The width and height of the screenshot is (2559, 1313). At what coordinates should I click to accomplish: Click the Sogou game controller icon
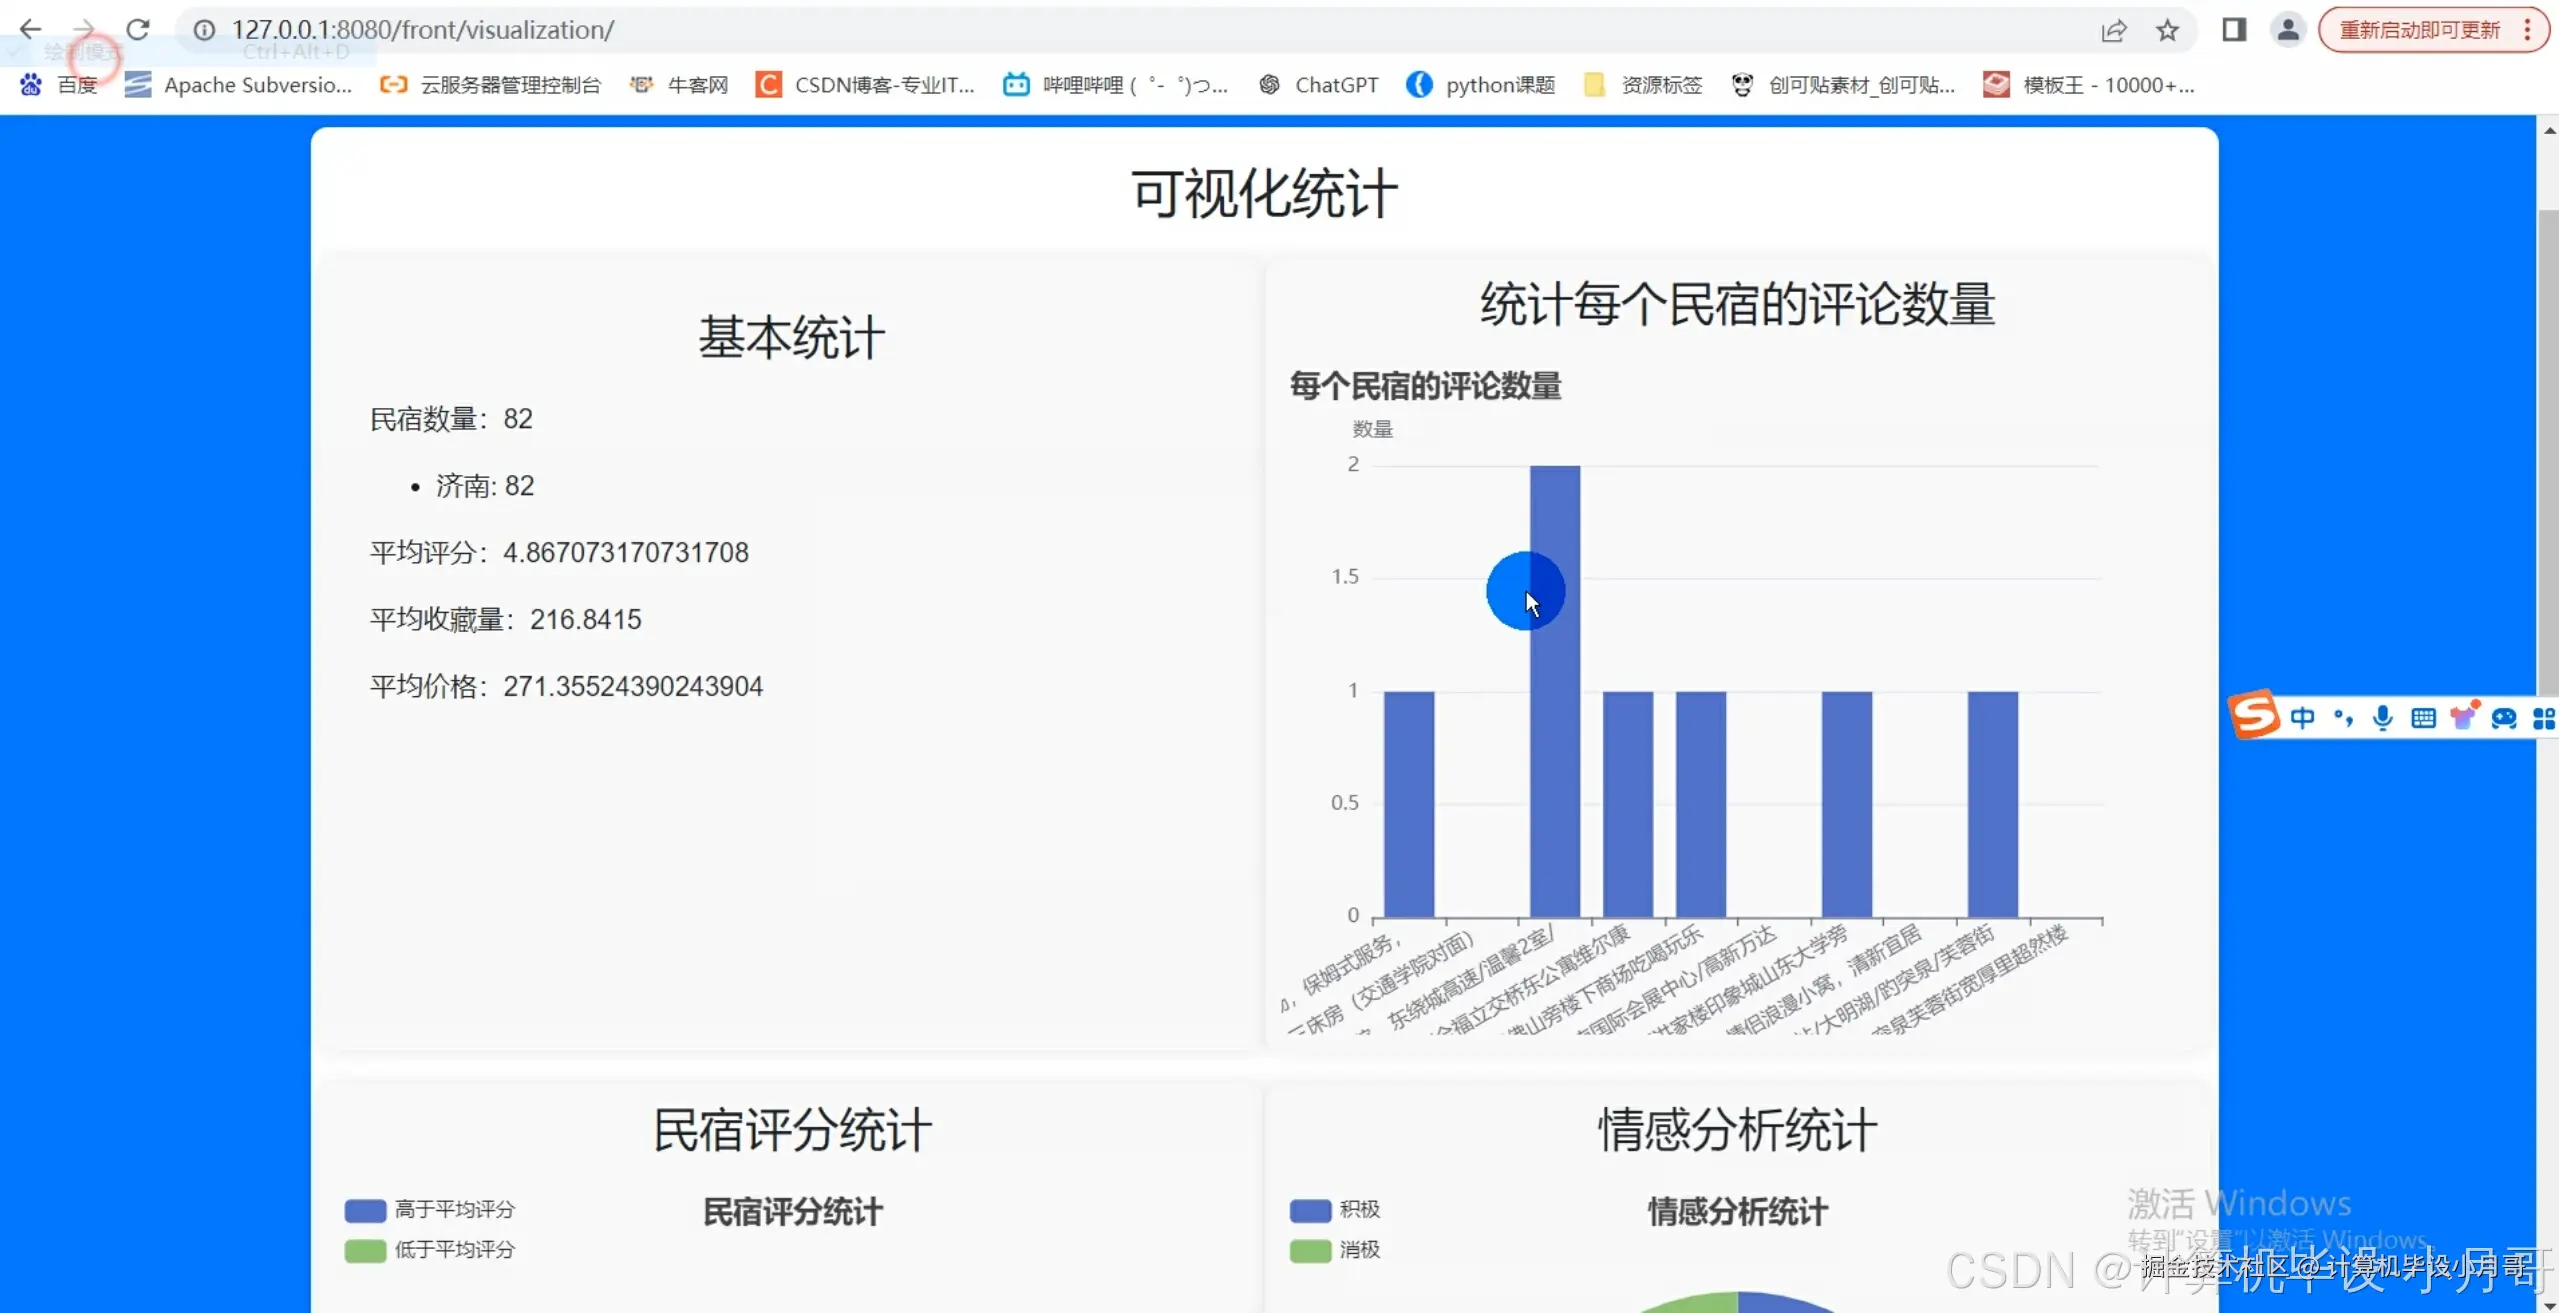point(2504,718)
